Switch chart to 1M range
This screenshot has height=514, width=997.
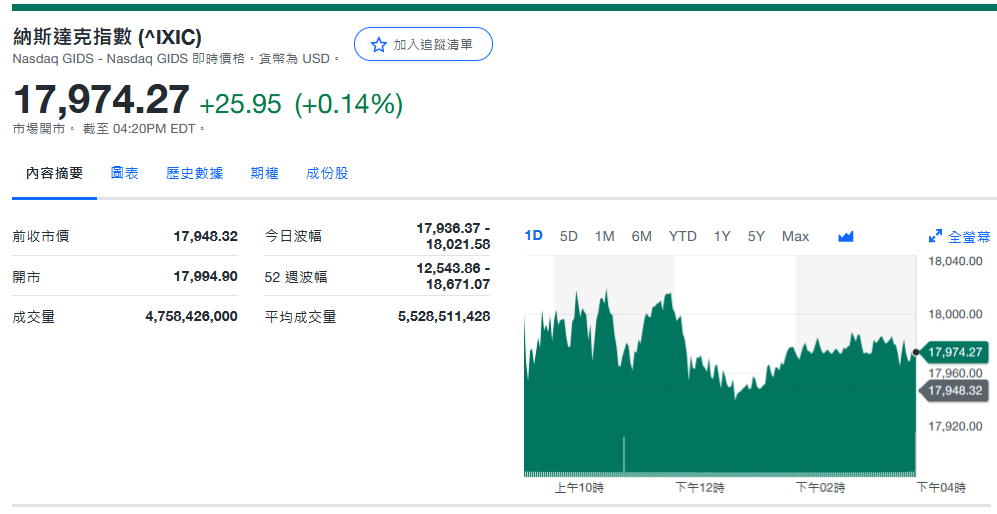604,236
